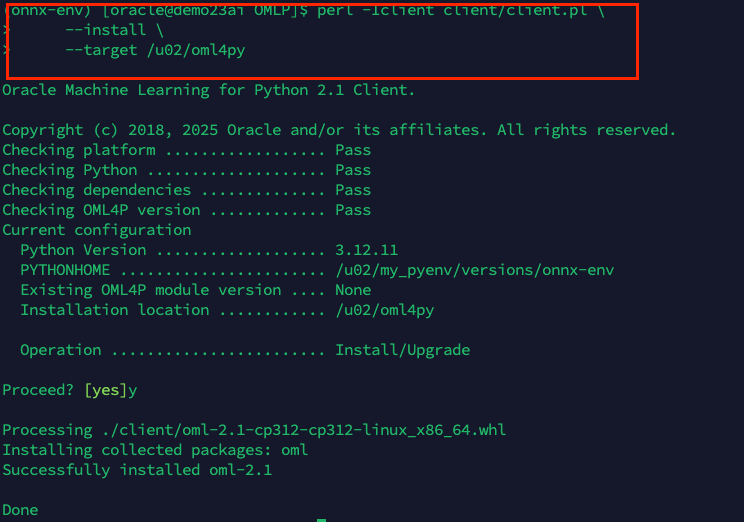The width and height of the screenshot is (744, 522).
Task: Click the PYTHONHOME path /u02/my_pyenv/versions/onnx-env
Action: [x=474, y=270]
